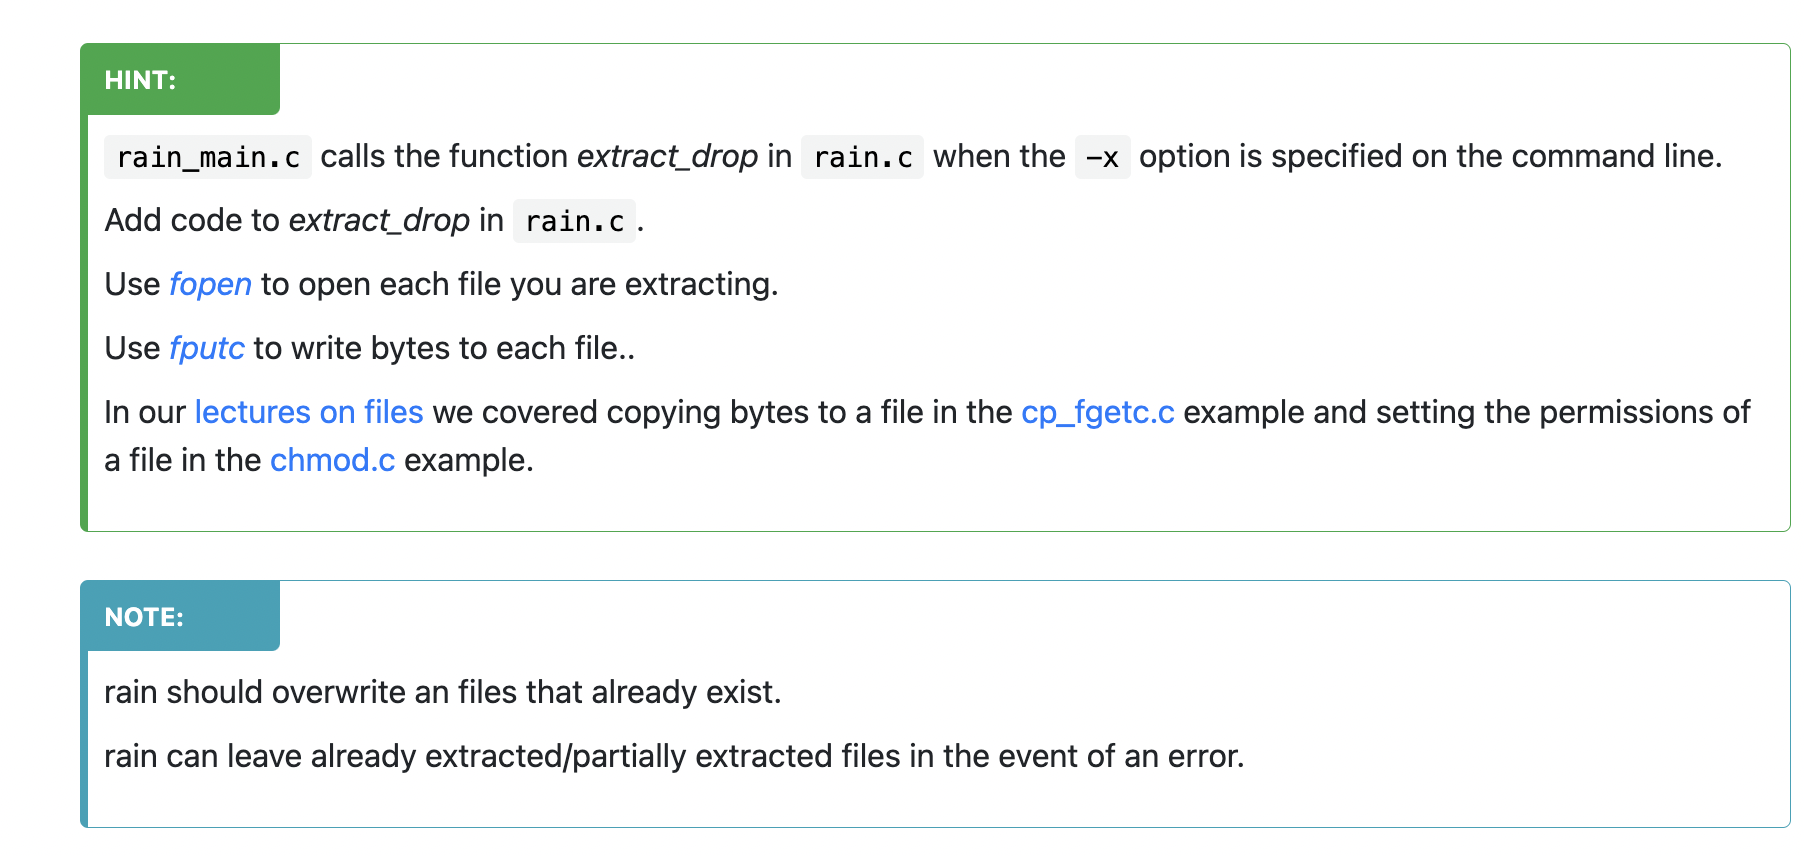The height and width of the screenshot is (856, 1804).
Task: Click the 'rain should overwrite' note sentence
Action: tap(442, 693)
